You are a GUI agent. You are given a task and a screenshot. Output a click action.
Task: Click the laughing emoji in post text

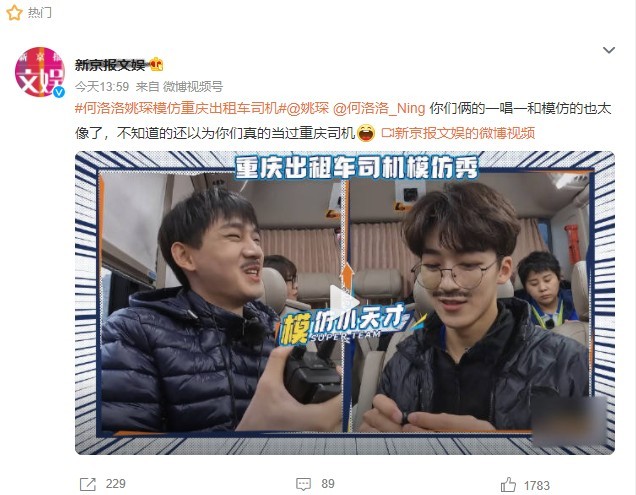pos(366,133)
